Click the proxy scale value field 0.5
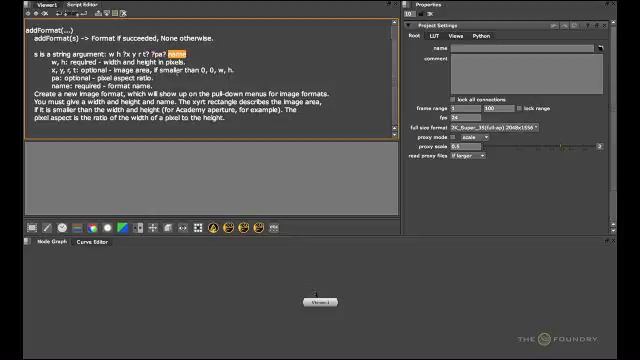This screenshot has width=640, height=360. (466, 147)
